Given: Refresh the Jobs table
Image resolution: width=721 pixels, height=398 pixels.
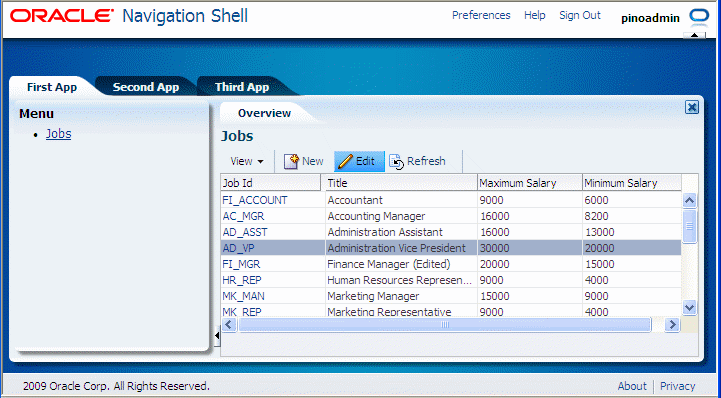Looking at the screenshot, I should click(418, 161).
